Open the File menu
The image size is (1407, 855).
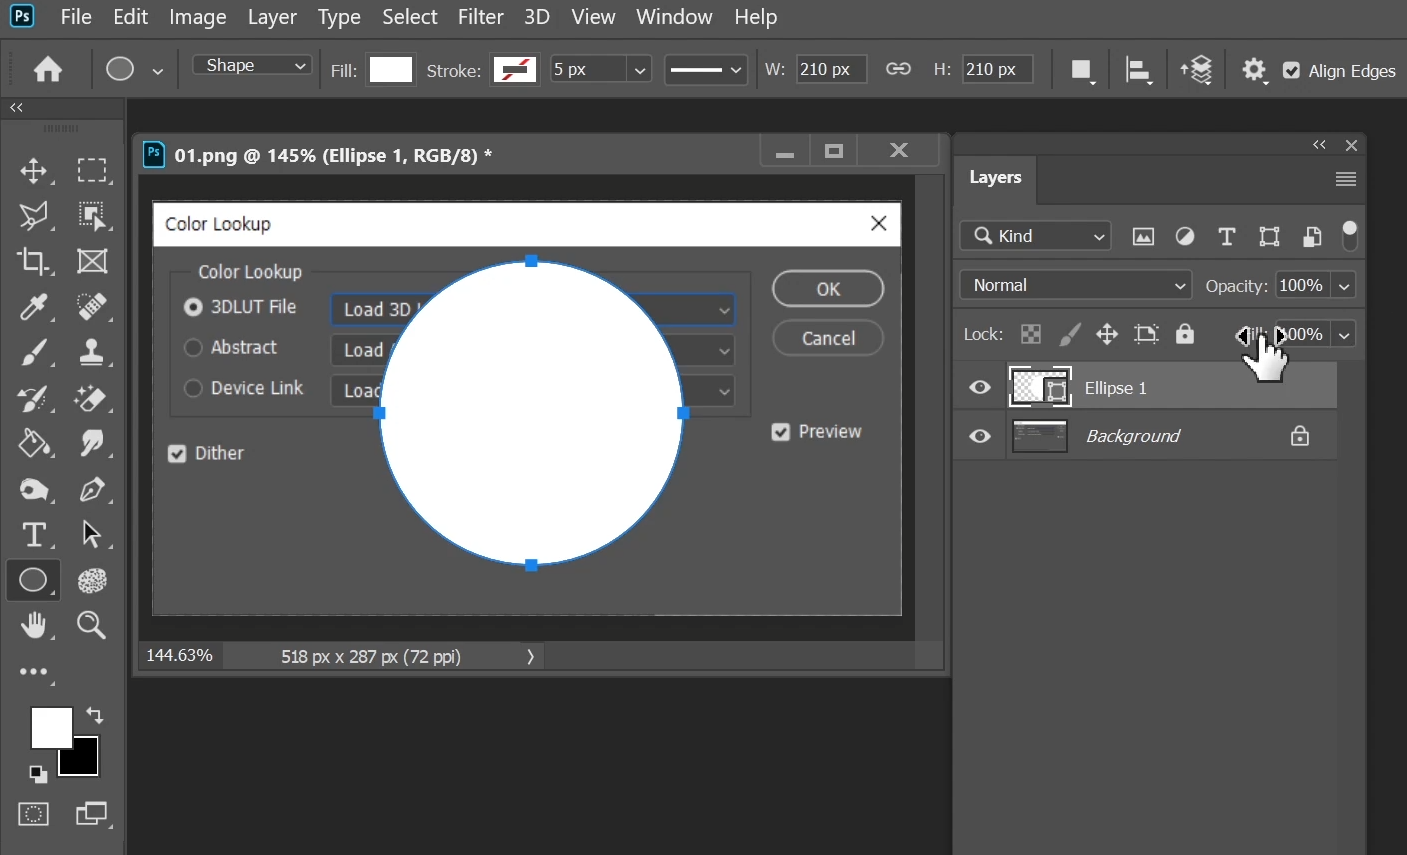pos(76,17)
